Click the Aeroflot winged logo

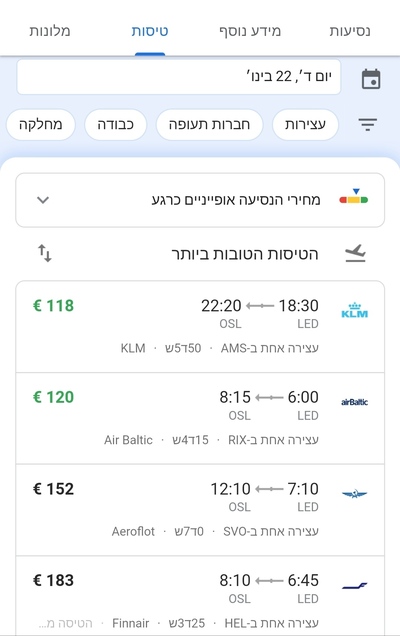(x=355, y=494)
